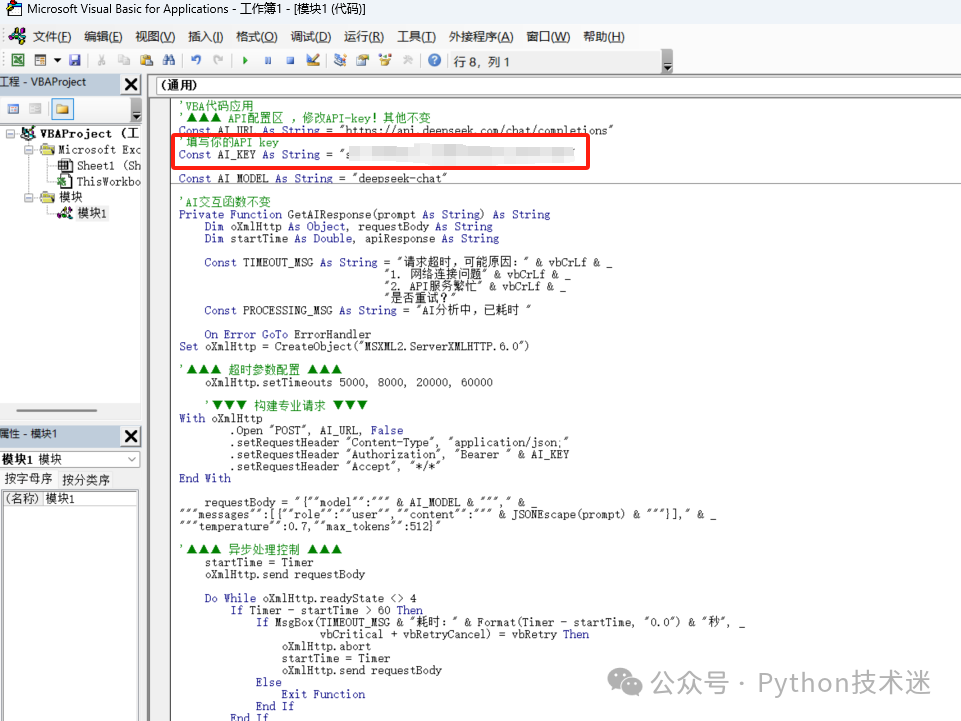This screenshot has height=721, width=961.
Task: Select Sheet1 in the project tree
Action: click(x=99, y=166)
